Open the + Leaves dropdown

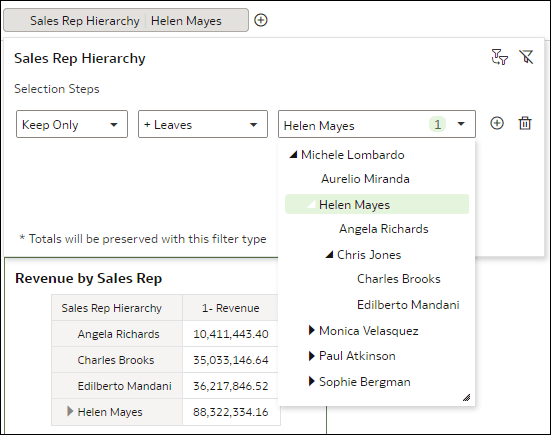pyautogui.click(x=203, y=124)
